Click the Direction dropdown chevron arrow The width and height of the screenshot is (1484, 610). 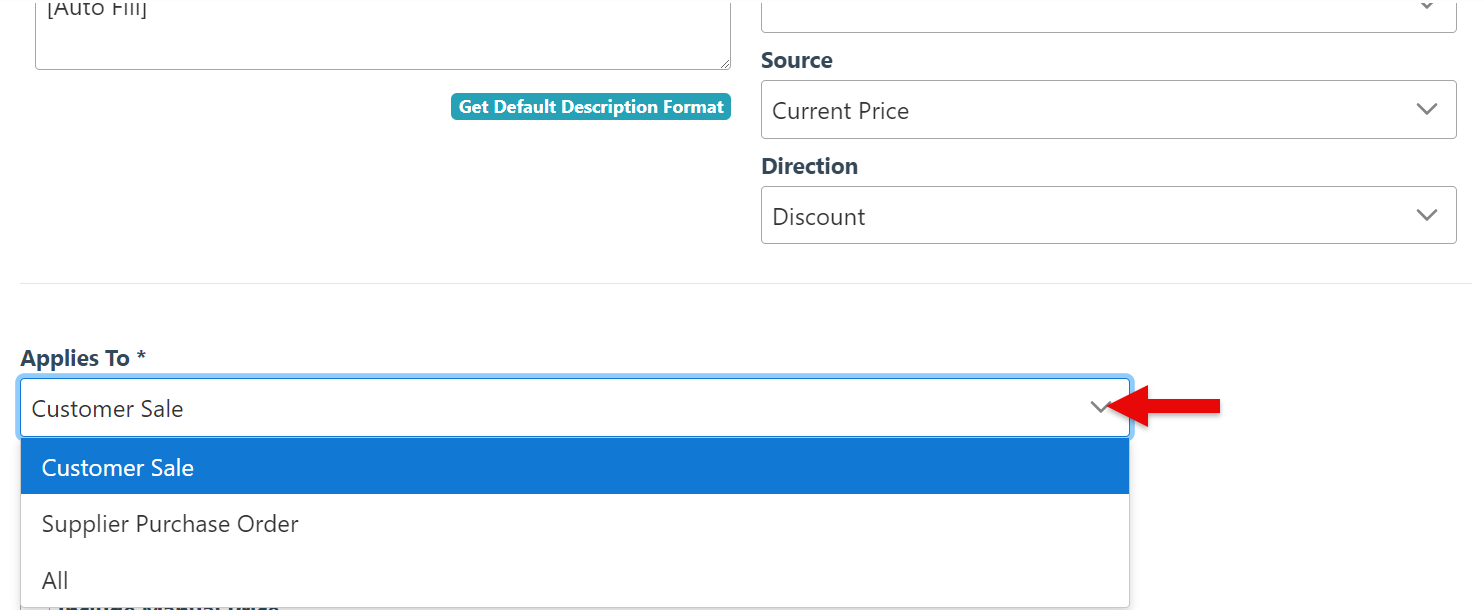(x=1427, y=215)
